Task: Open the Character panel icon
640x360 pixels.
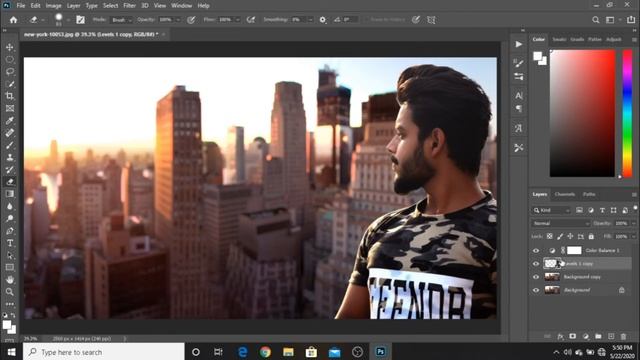Action: pyautogui.click(x=519, y=96)
